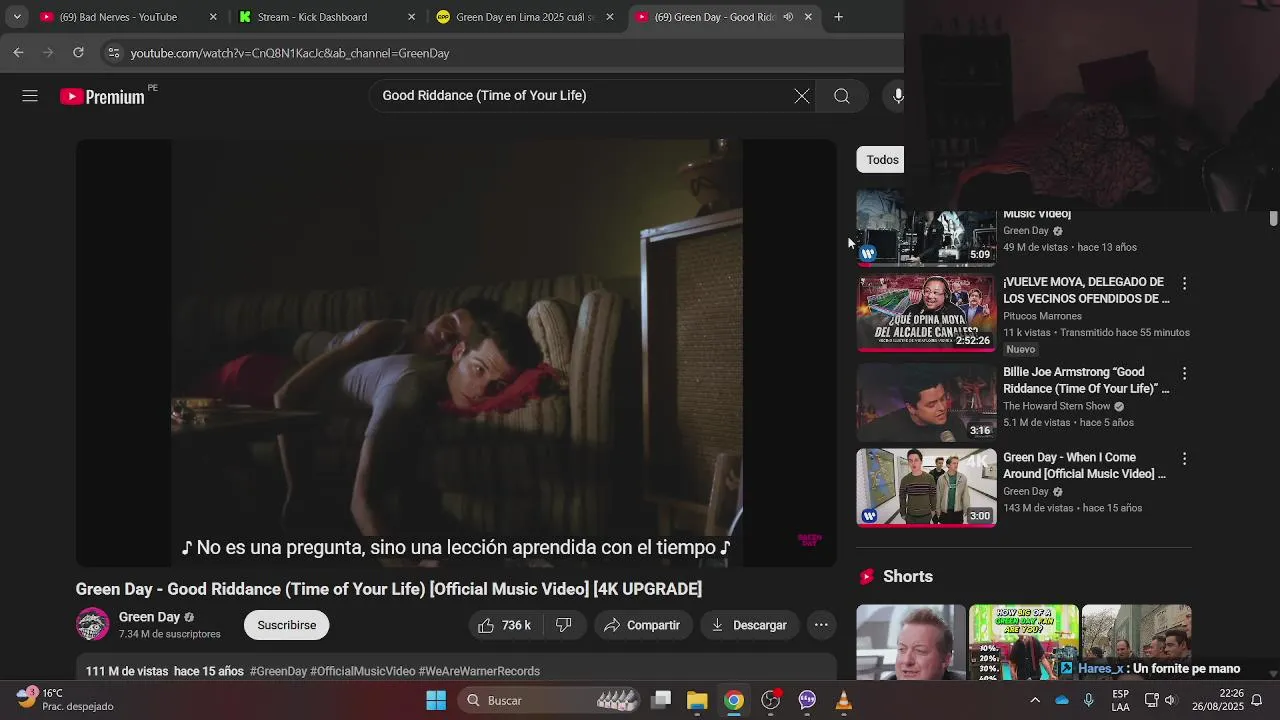1280x720 pixels.
Task: Dislike the video with thumbs down
Action: coord(564,625)
